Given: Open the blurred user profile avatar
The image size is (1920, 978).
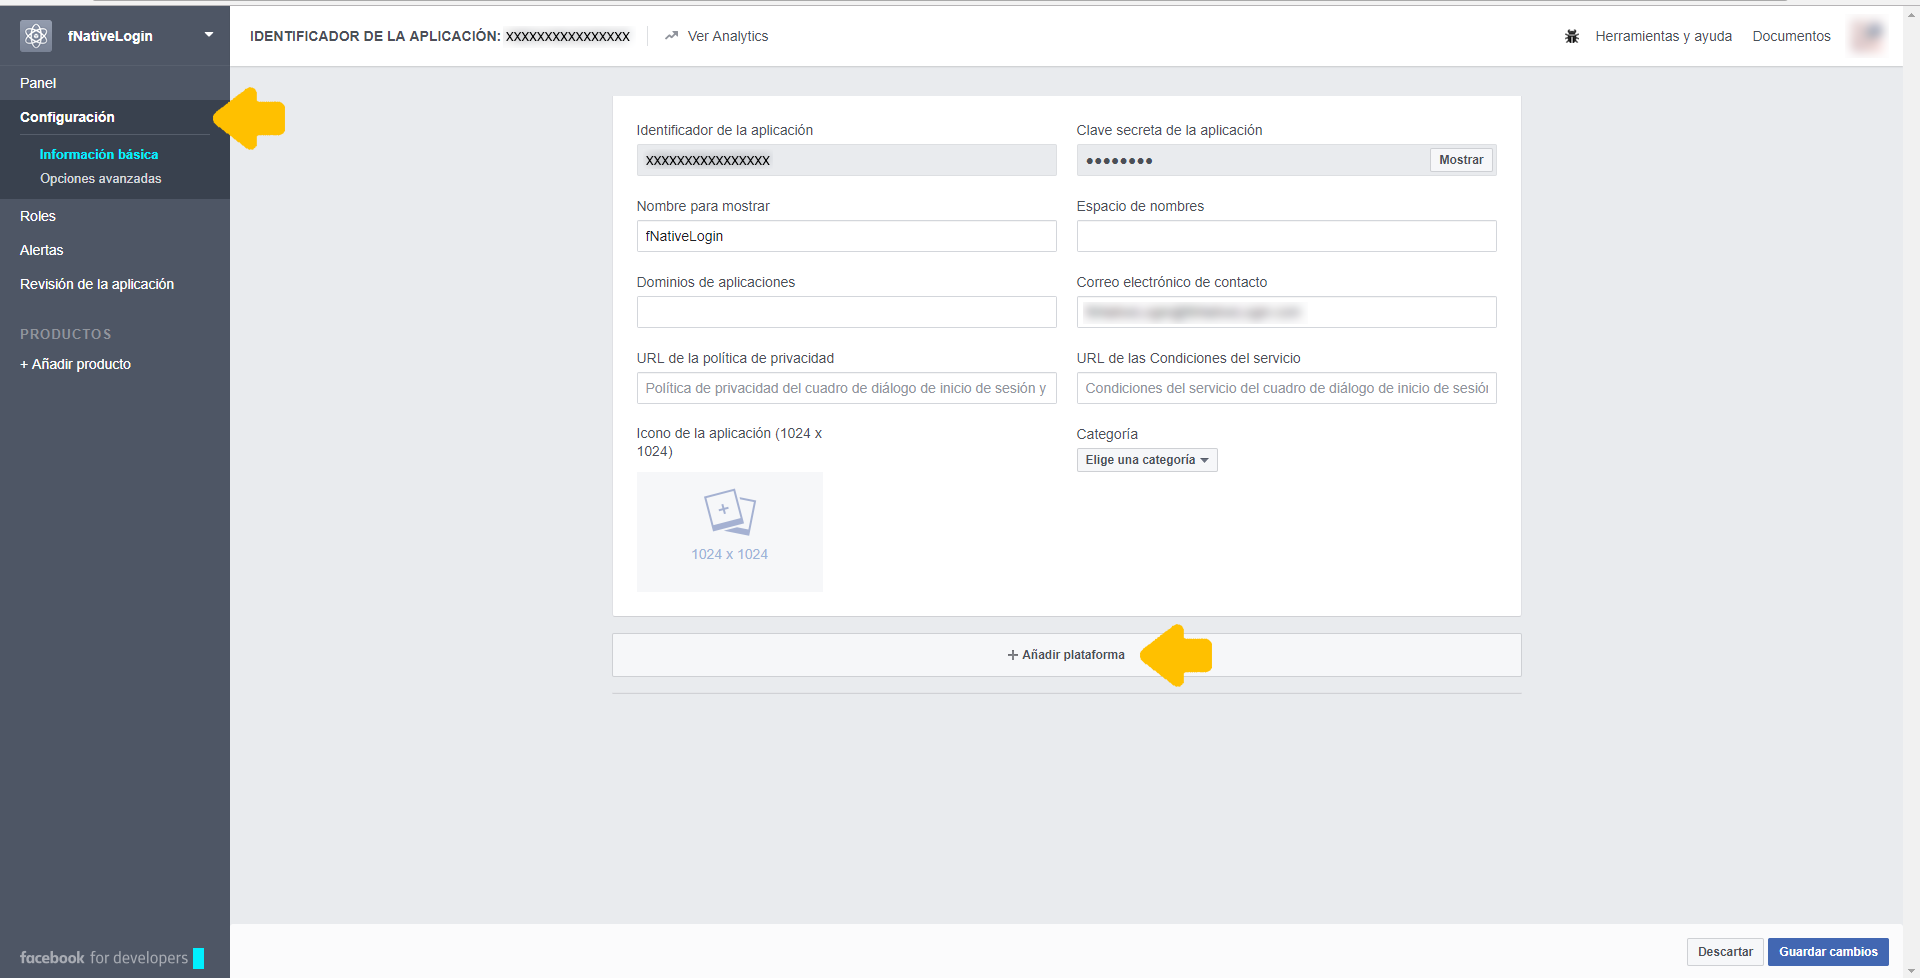Looking at the screenshot, I should [1866, 36].
